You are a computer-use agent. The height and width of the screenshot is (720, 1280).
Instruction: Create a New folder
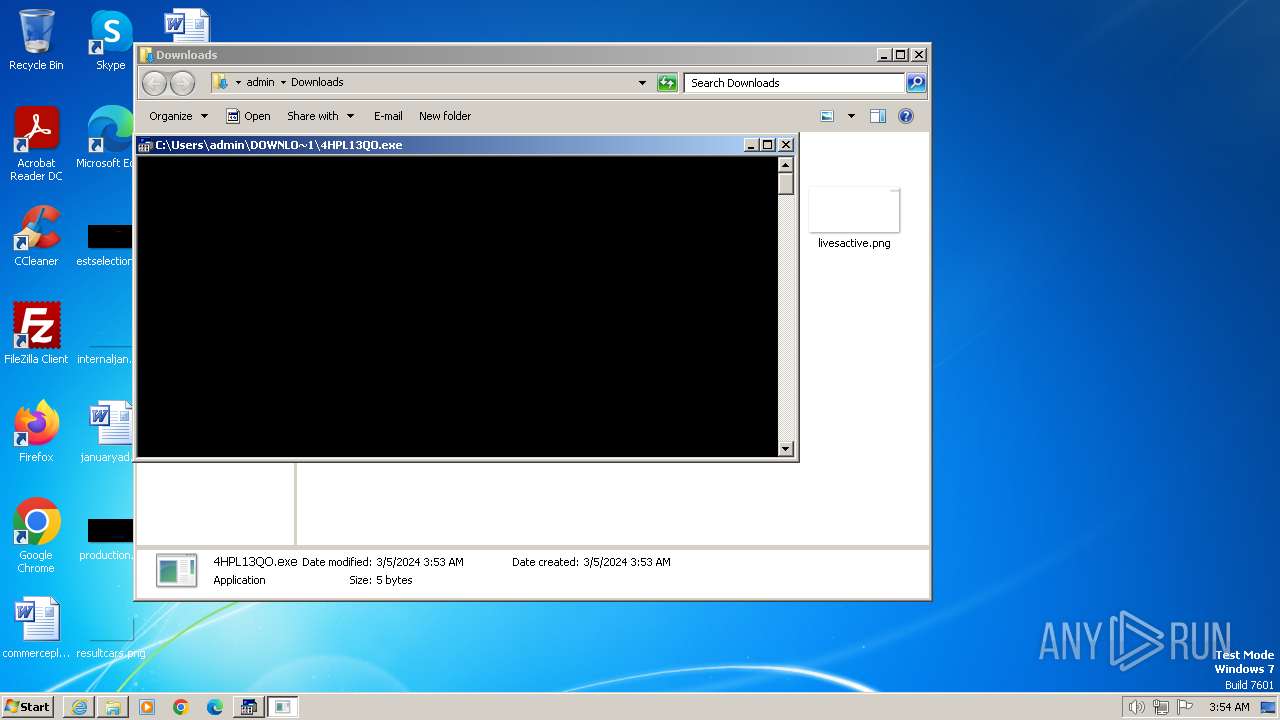click(445, 116)
